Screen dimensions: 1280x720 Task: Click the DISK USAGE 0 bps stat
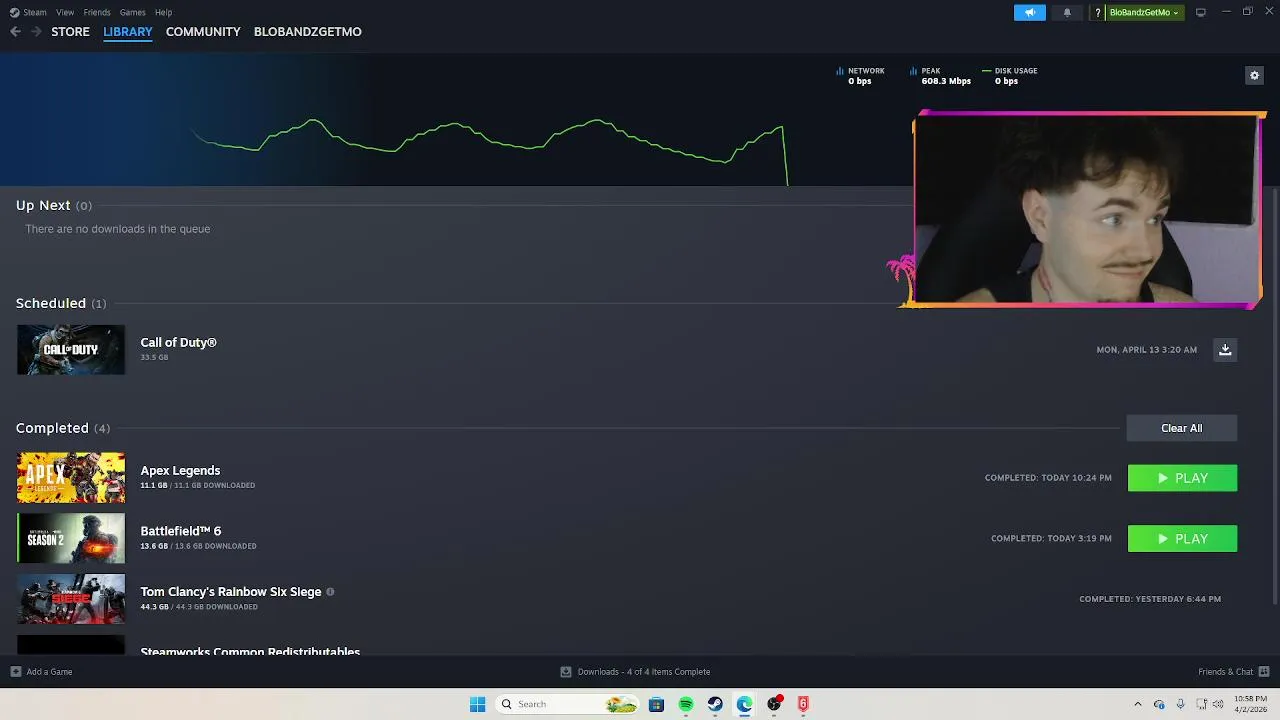pyautogui.click(x=1010, y=76)
